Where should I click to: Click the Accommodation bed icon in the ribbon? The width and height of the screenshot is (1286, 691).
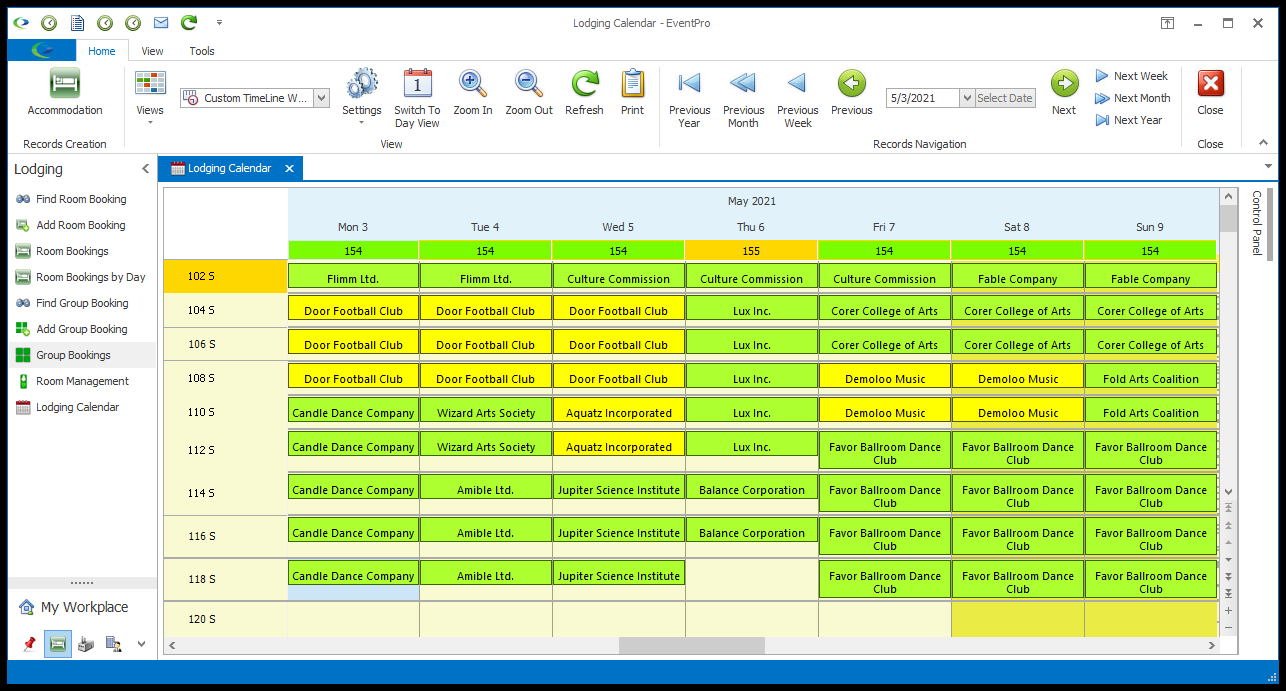(x=65, y=84)
